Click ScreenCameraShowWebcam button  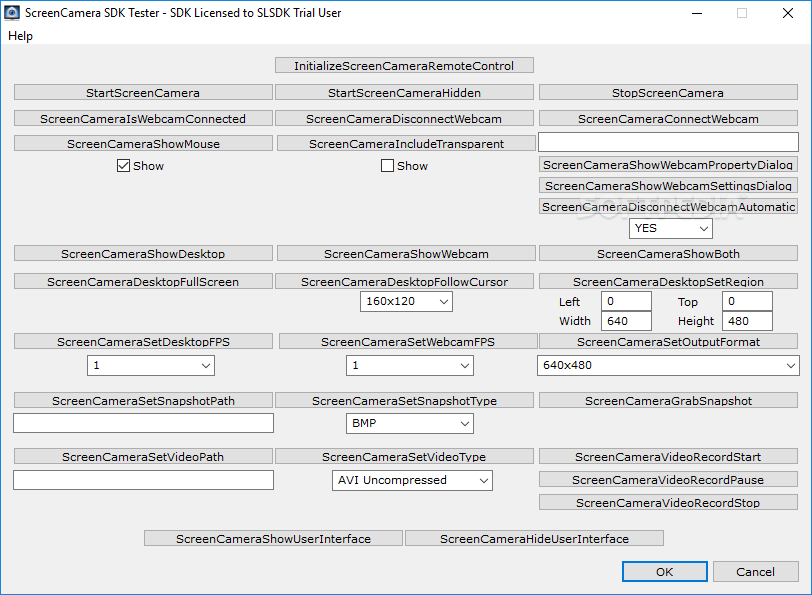tap(406, 253)
